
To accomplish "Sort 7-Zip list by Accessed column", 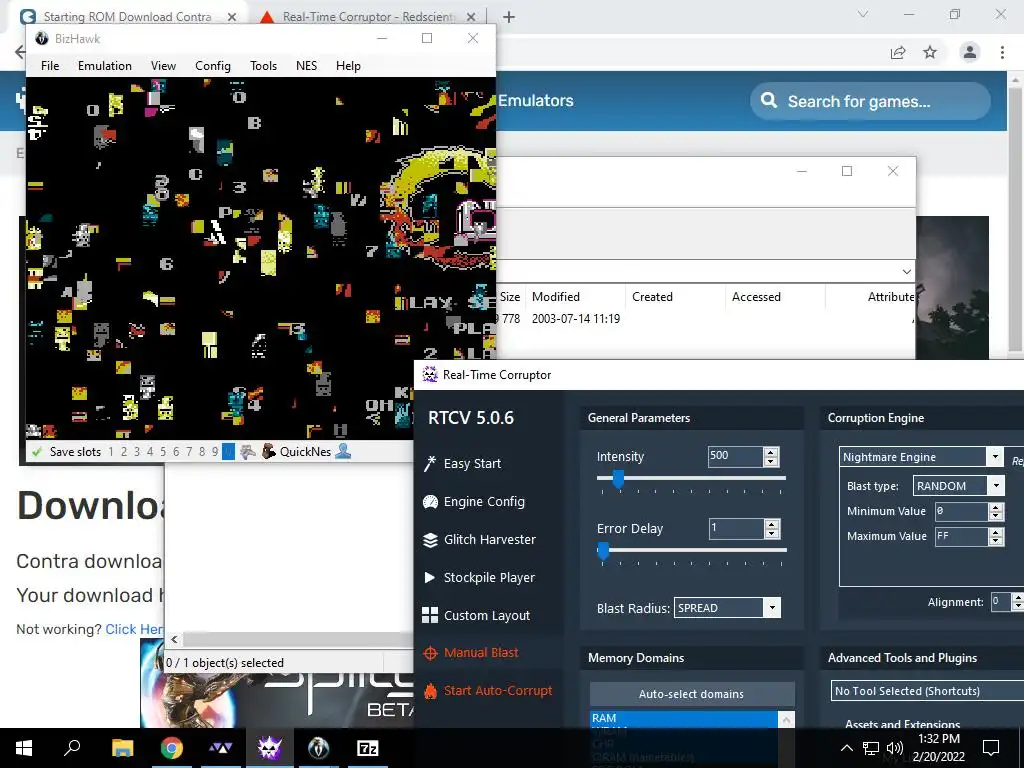I will (x=775, y=296).
